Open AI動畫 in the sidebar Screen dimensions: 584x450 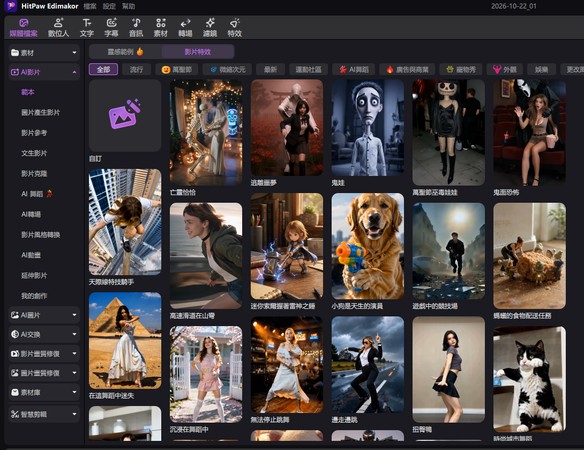click(x=31, y=255)
